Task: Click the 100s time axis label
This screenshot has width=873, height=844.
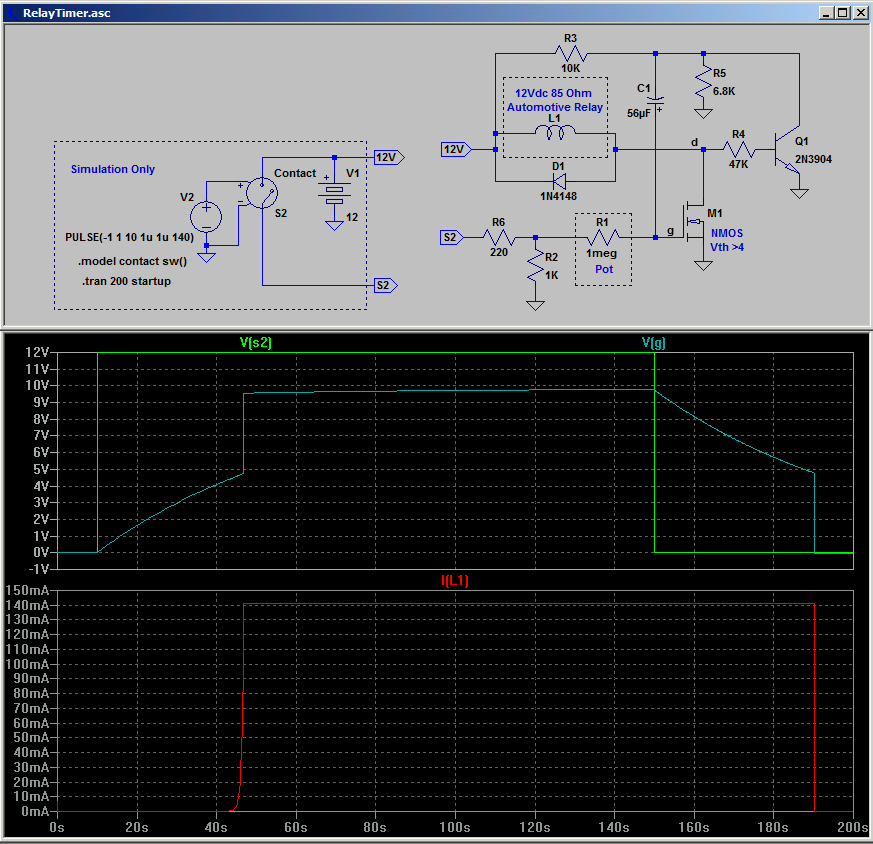Action: pos(455,827)
